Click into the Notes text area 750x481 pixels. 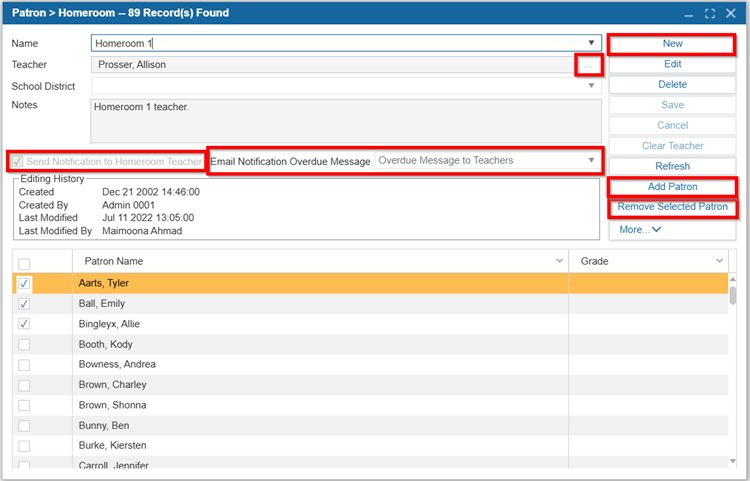point(346,120)
